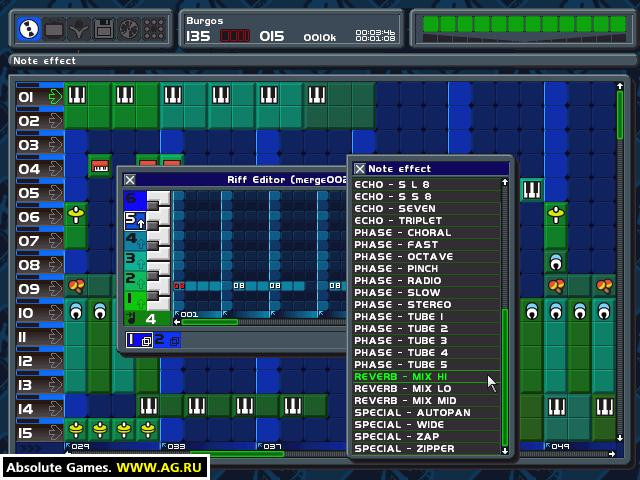640x480 pixels.
Task: Select the fourth yellow cymbal riff on track 15
Action: (x=148, y=430)
